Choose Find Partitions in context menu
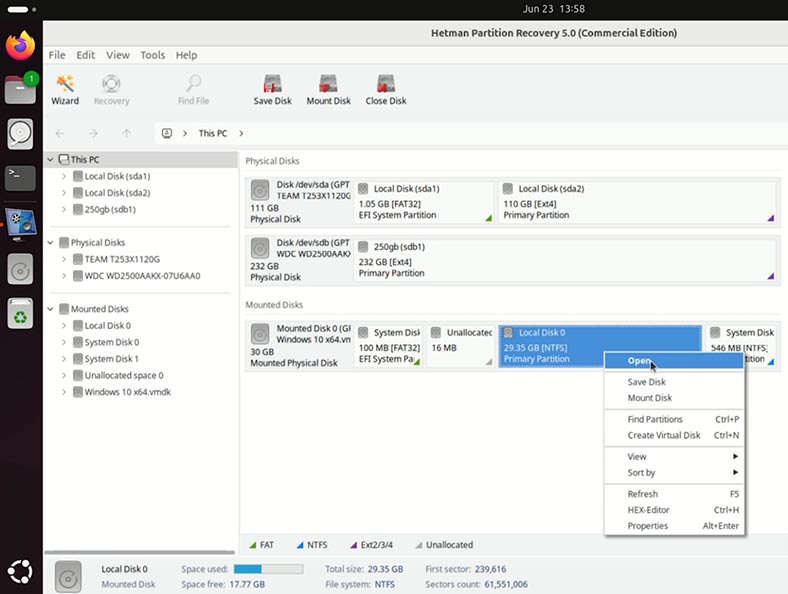This screenshot has height=594, width=788. click(673, 419)
